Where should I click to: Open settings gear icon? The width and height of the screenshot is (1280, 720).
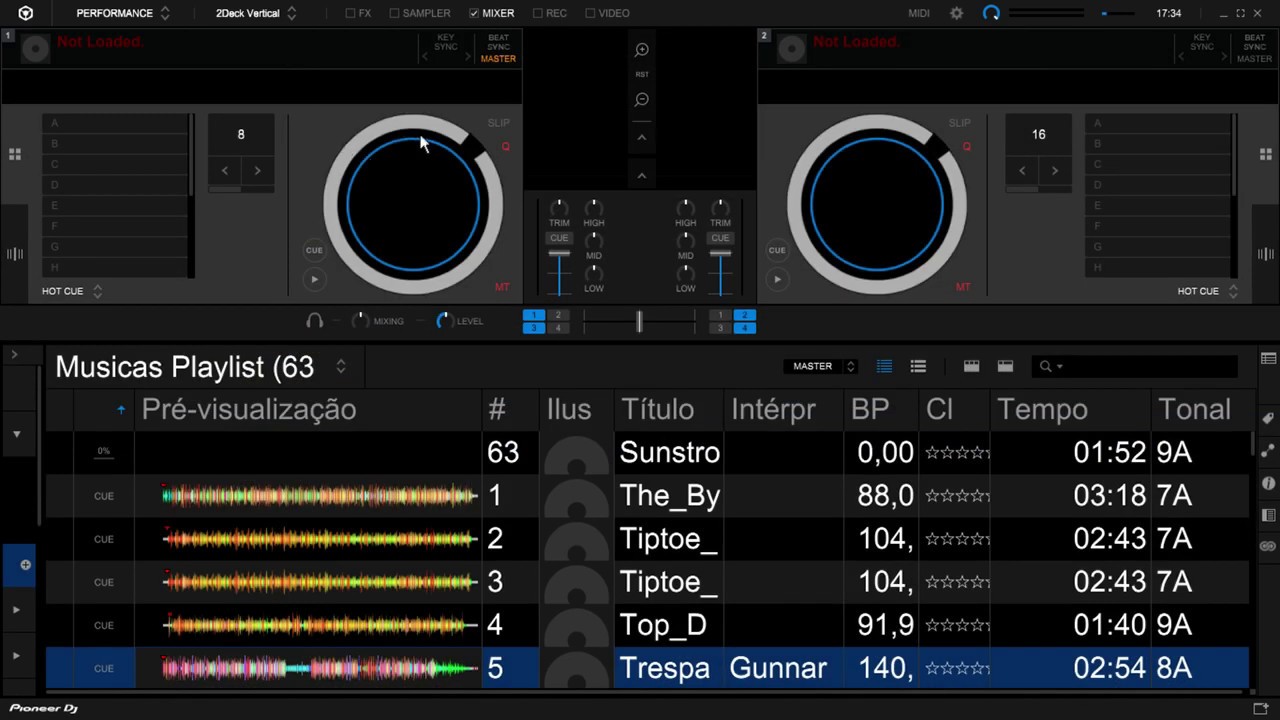pyautogui.click(x=957, y=13)
